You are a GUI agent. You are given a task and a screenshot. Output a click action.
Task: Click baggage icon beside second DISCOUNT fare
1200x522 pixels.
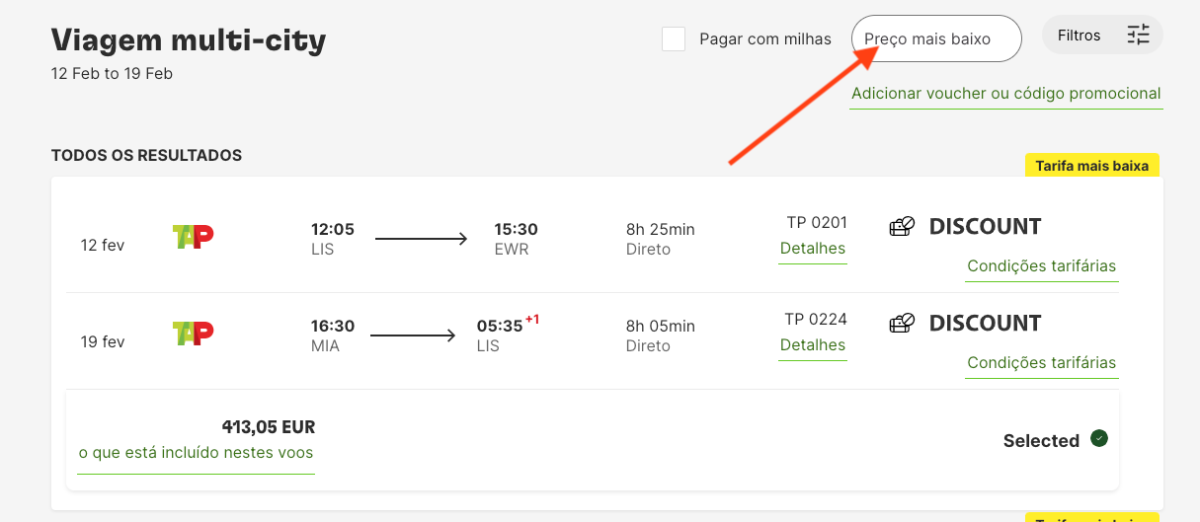click(902, 323)
